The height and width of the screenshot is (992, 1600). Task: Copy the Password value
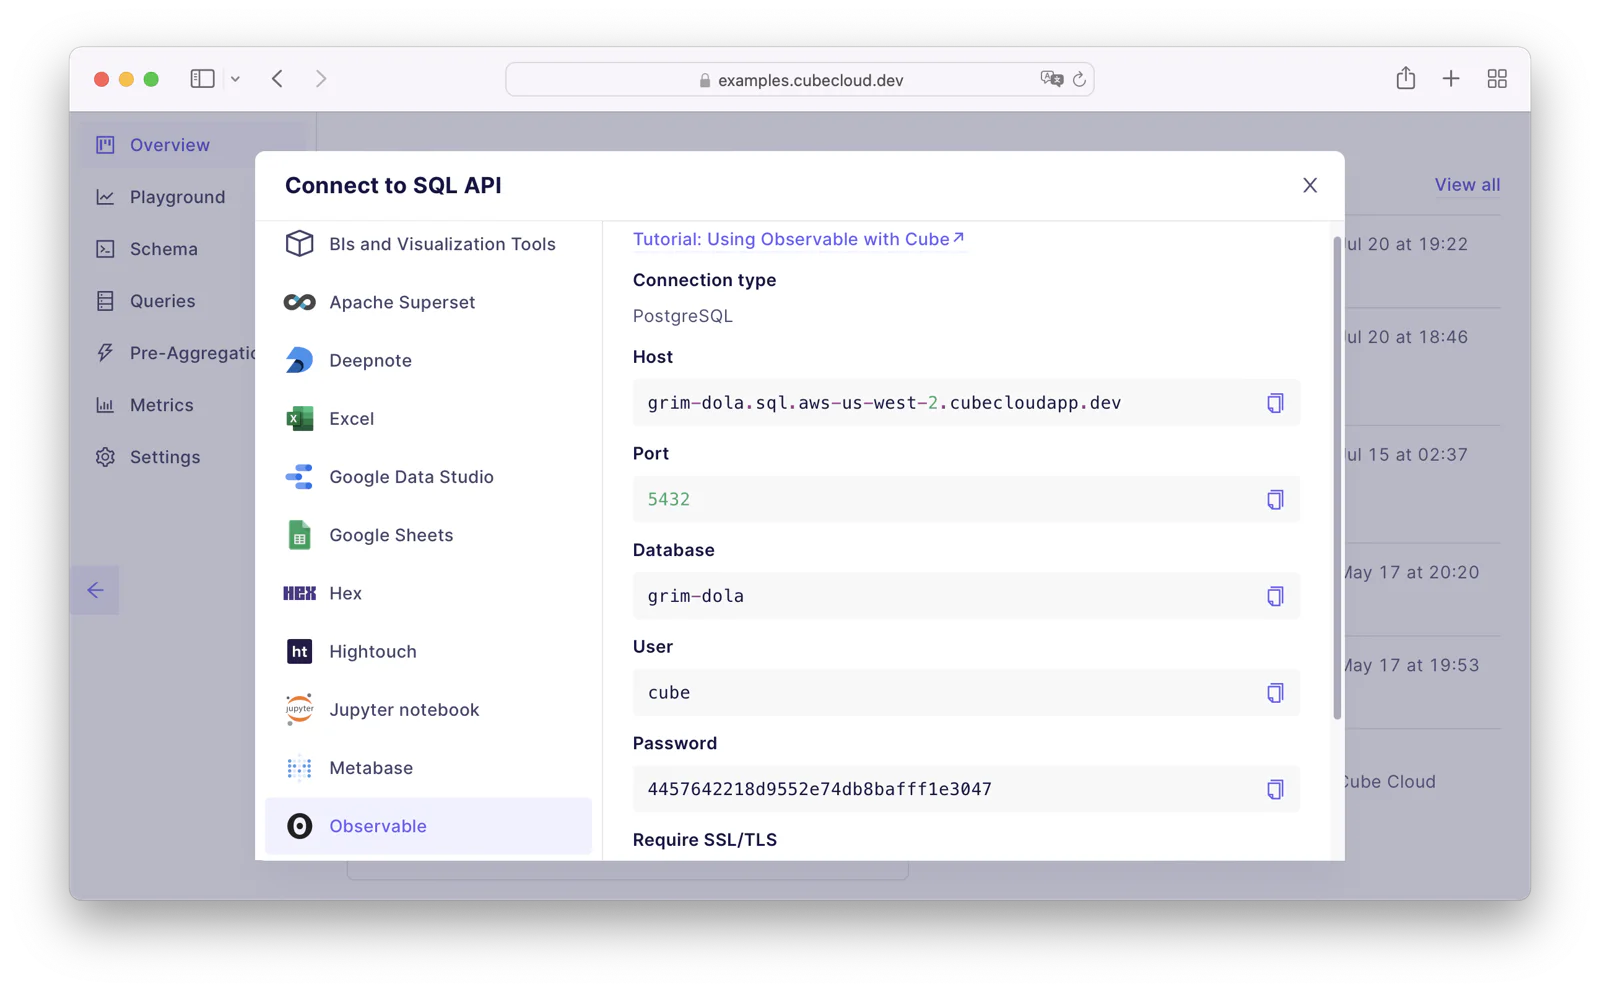[x=1275, y=789]
